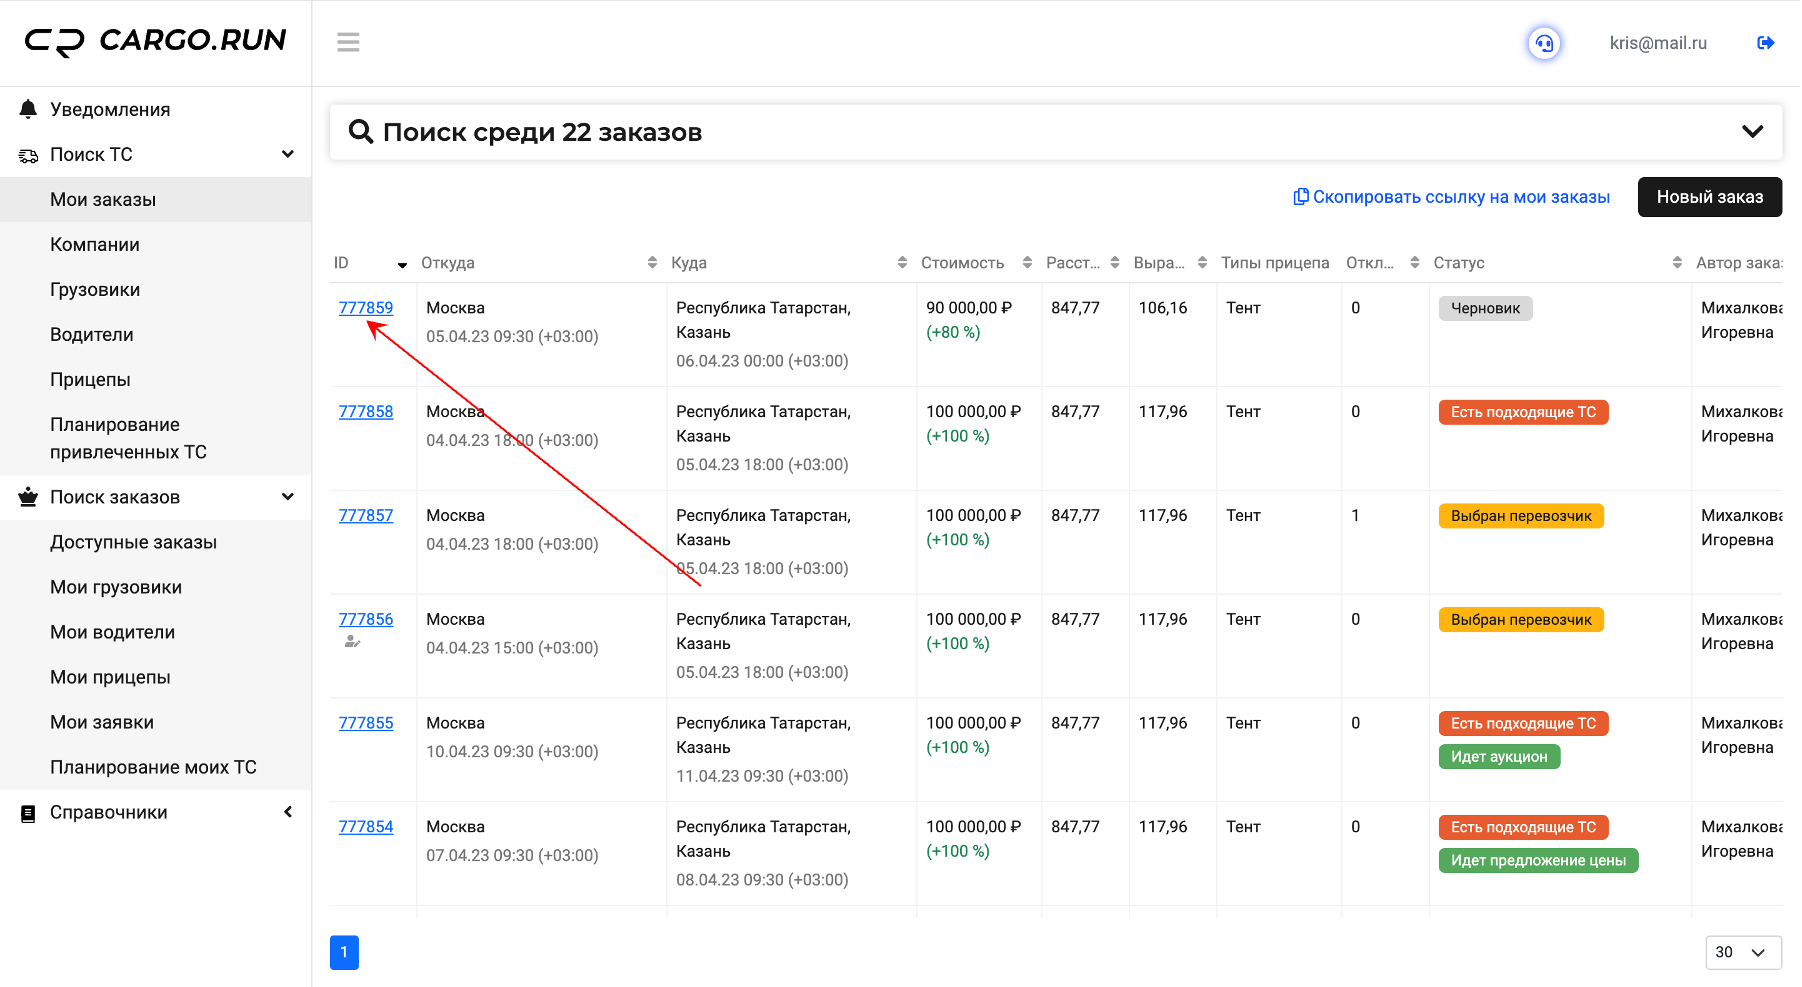Click date 10.04.23 09:30 in order 777855
The image size is (1802, 987).
click(512, 752)
